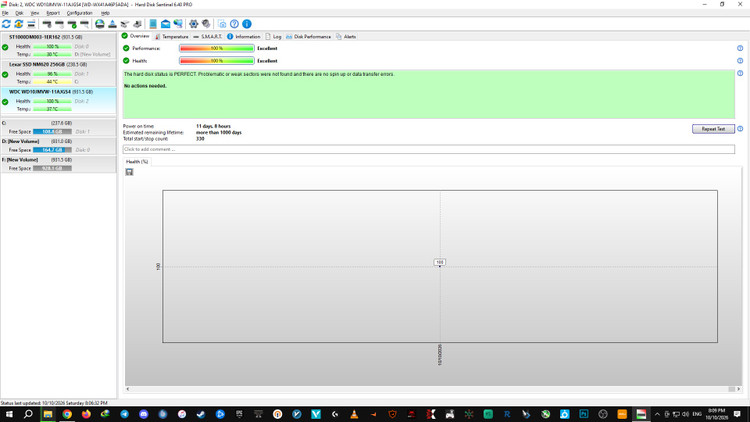Viewport: 750px width, 422px height.
Task: Click the status last updated text
Action: click(54, 403)
